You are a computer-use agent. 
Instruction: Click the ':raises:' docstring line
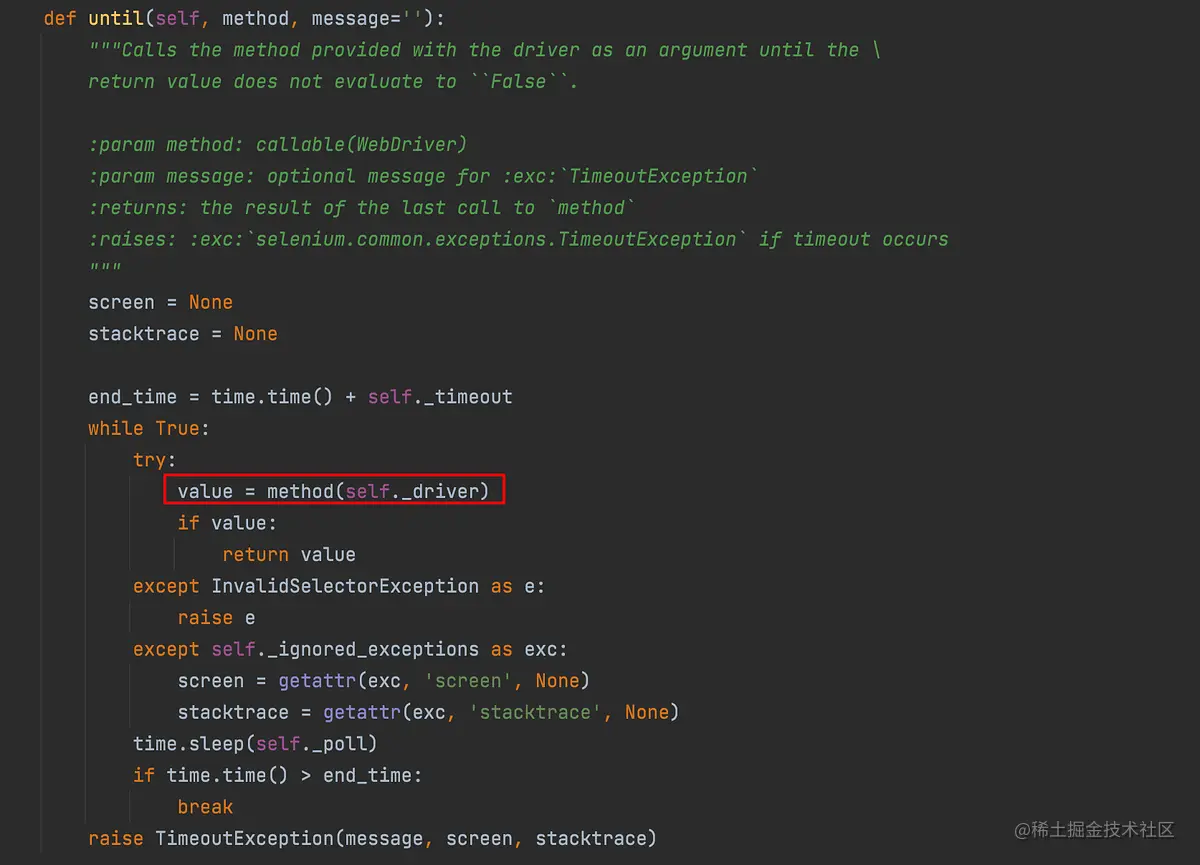pyautogui.click(x=518, y=239)
